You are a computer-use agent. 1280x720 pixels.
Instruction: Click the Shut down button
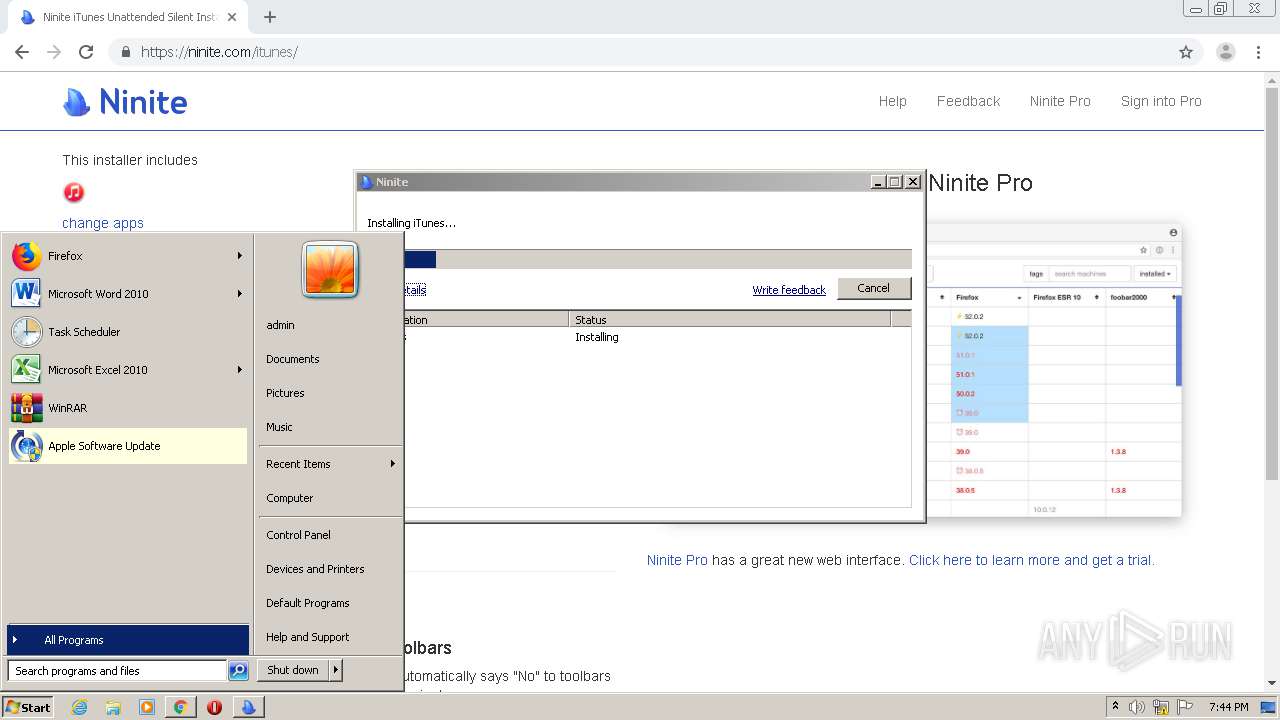click(x=293, y=670)
